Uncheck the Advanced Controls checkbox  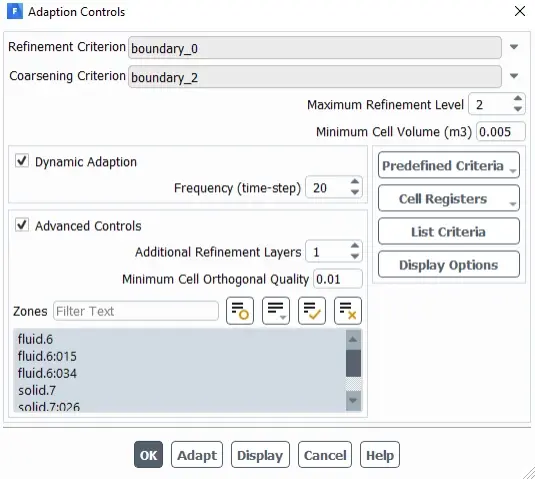click(22, 225)
